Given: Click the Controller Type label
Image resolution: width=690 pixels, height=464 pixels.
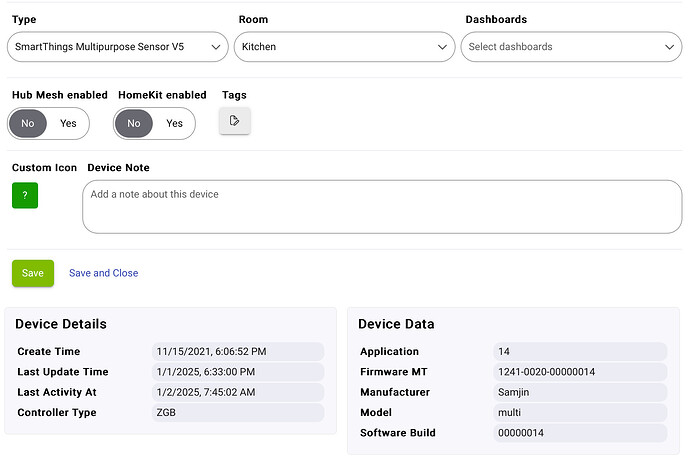Looking at the screenshot, I should [57, 412].
